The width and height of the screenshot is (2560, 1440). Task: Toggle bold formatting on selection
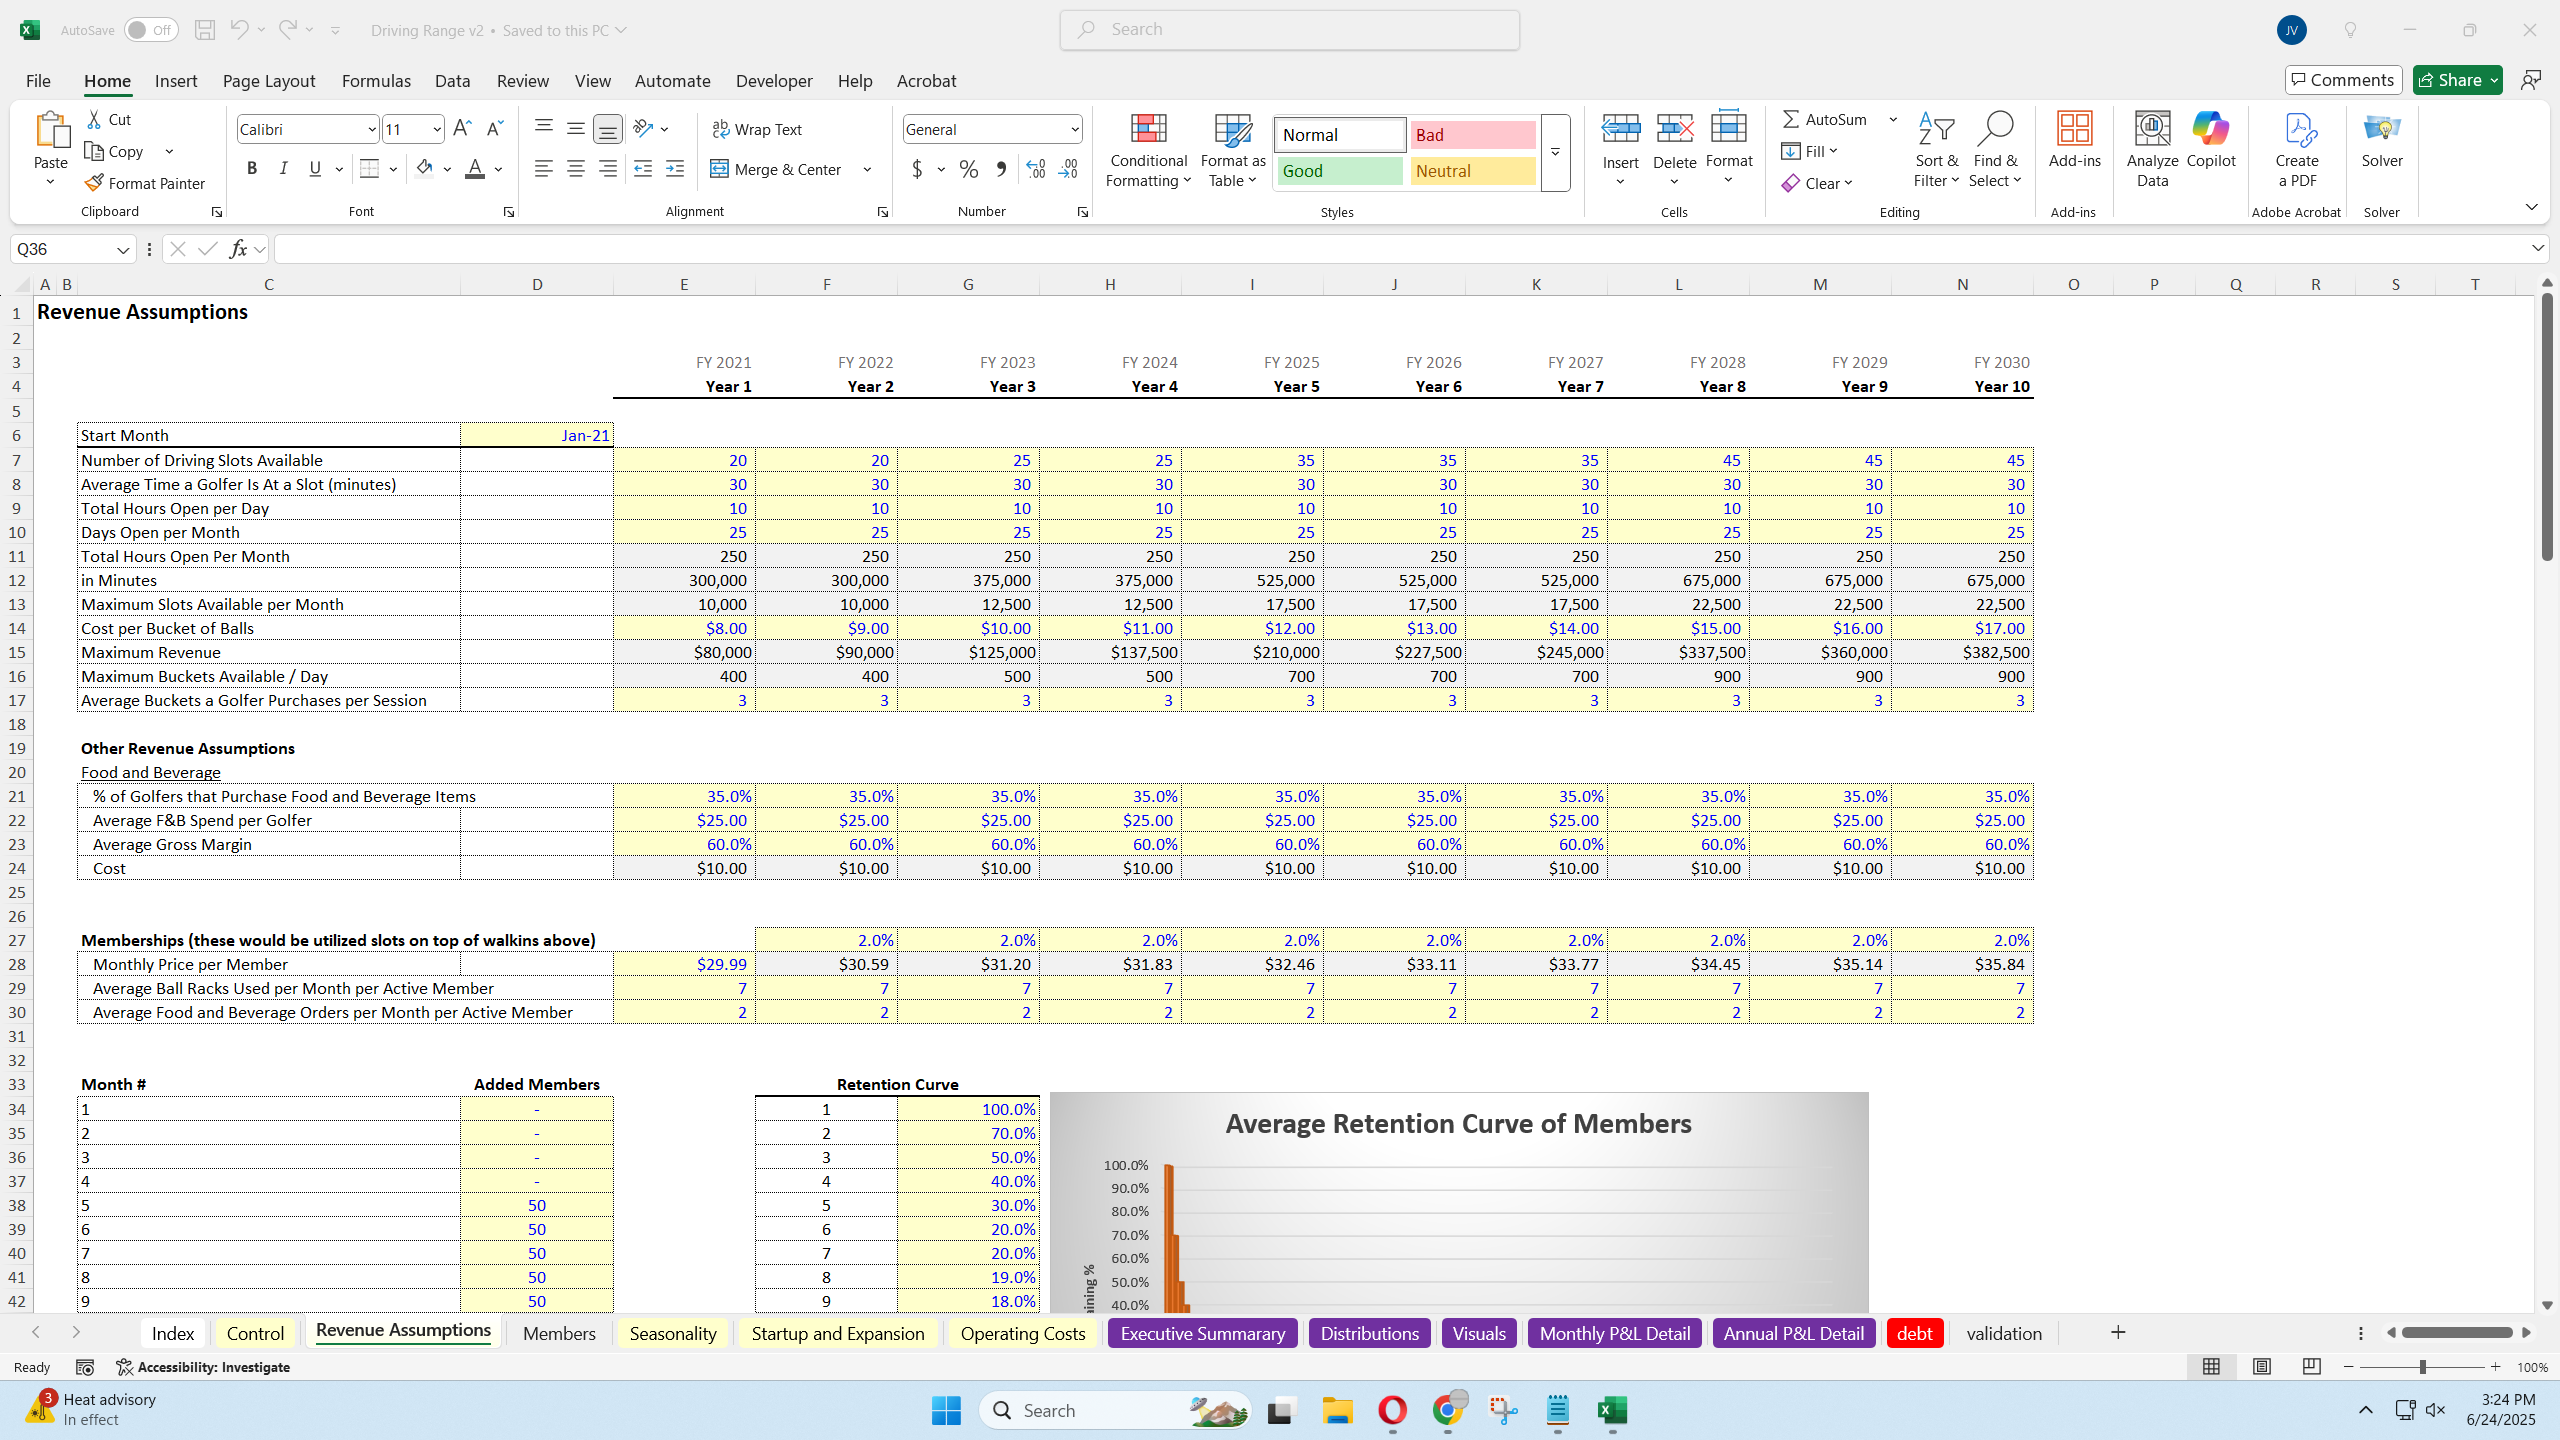pyautogui.click(x=251, y=168)
